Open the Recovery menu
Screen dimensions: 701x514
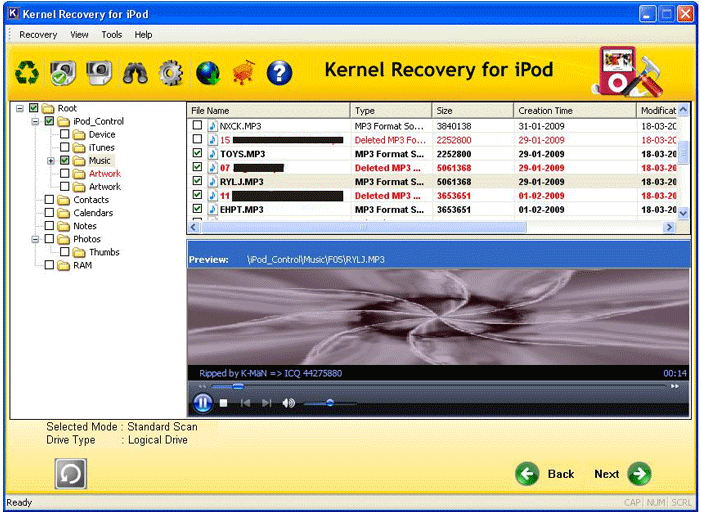(x=38, y=34)
